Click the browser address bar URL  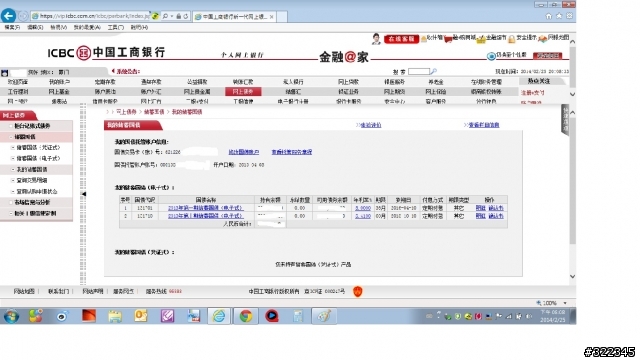tap(95, 16)
